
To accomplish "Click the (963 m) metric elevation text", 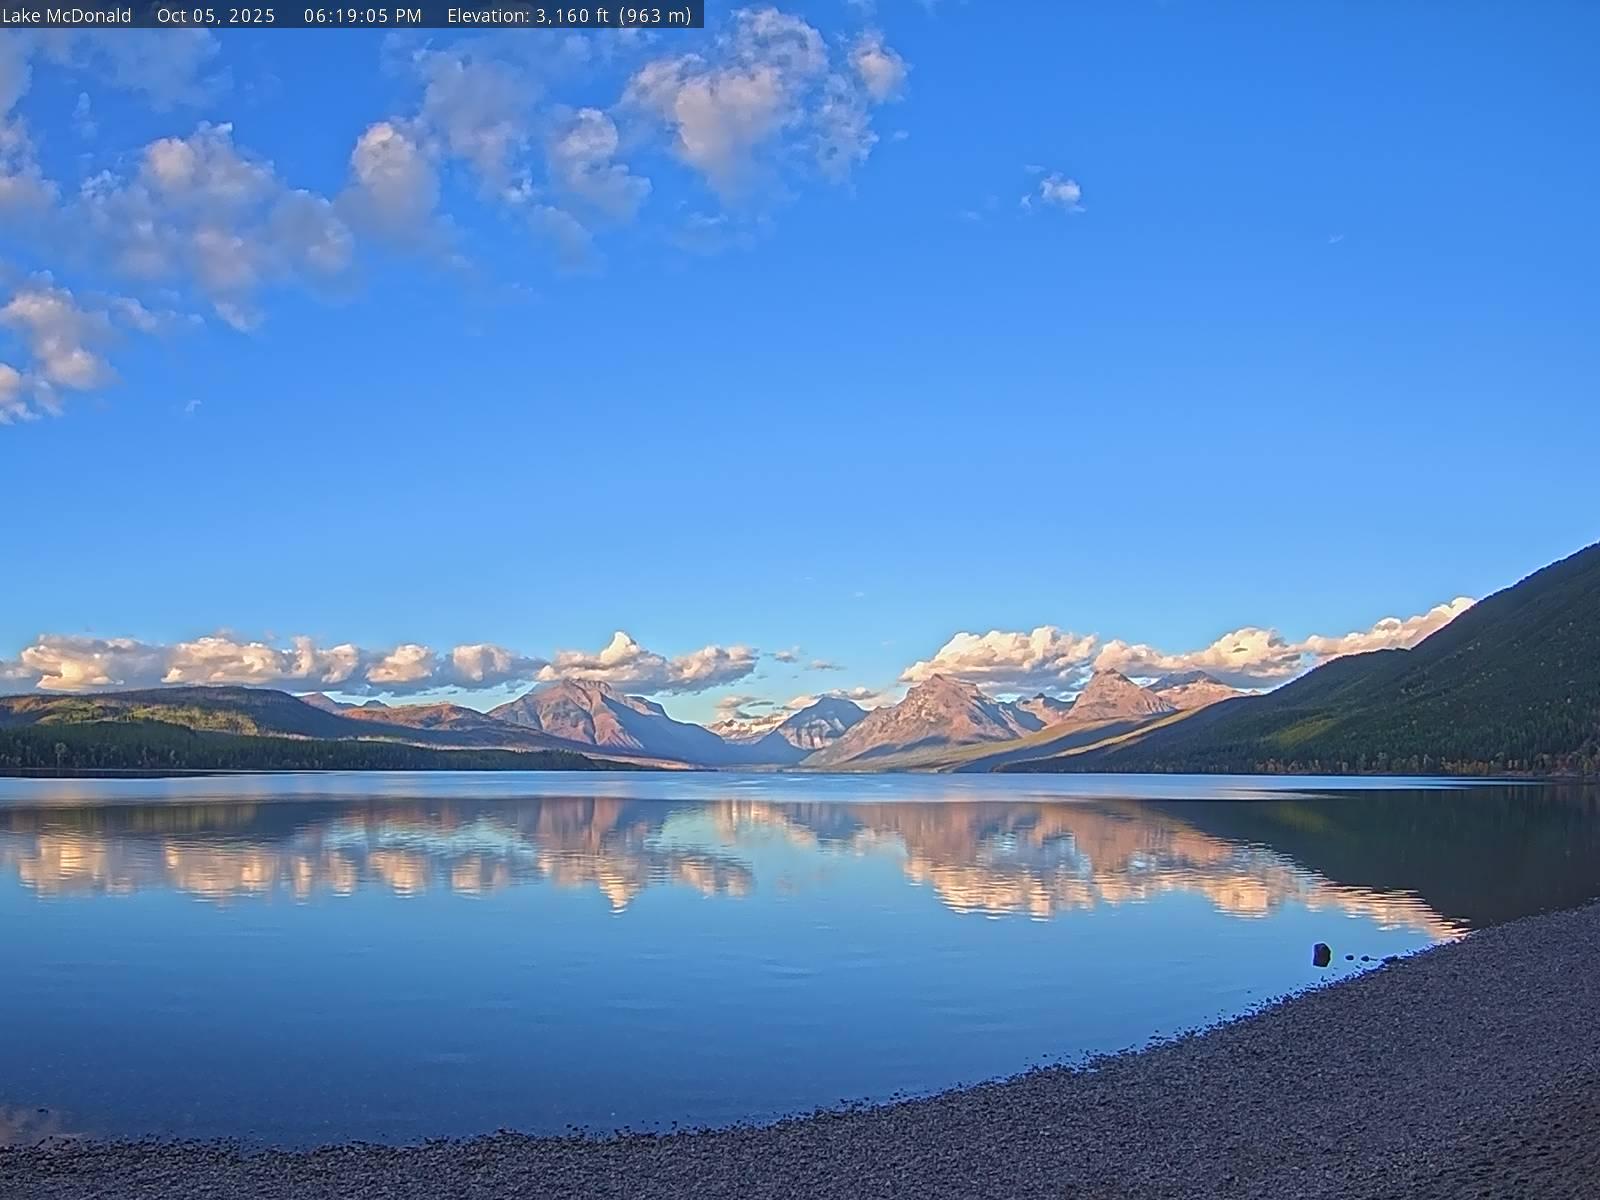I will (x=656, y=15).
